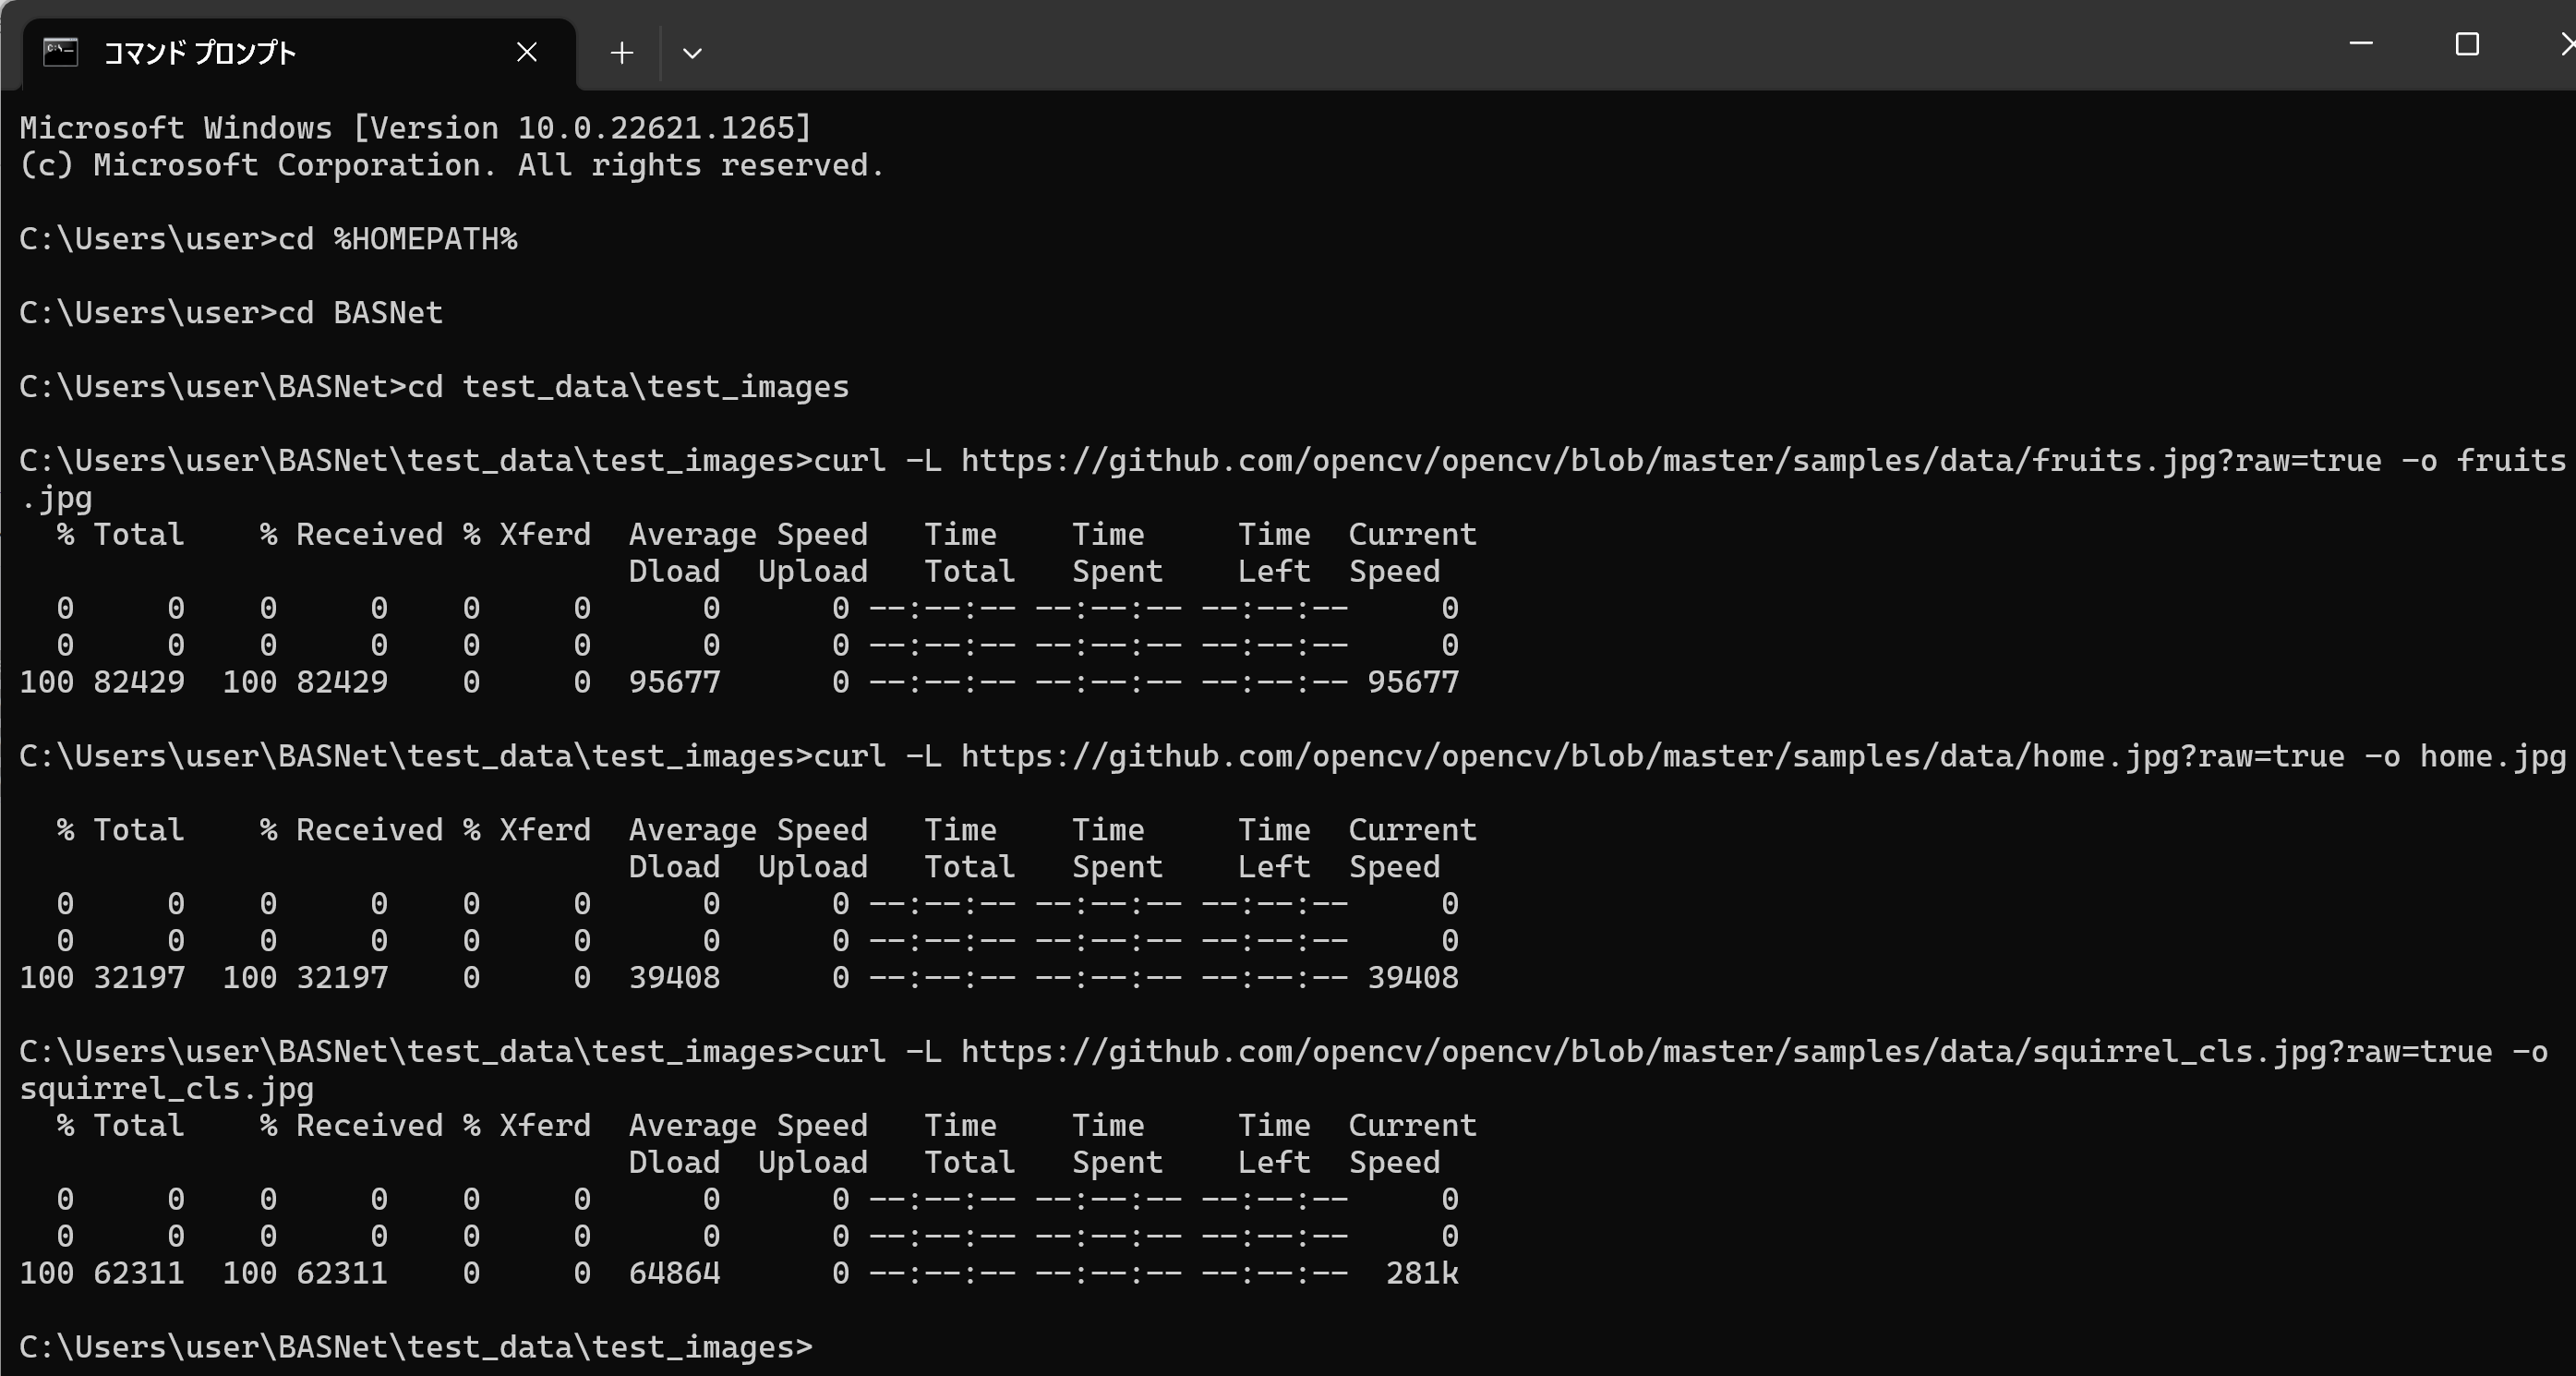Image resolution: width=2576 pixels, height=1376 pixels.
Task: Click the cd BASNet command line
Action: coord(231,313)
